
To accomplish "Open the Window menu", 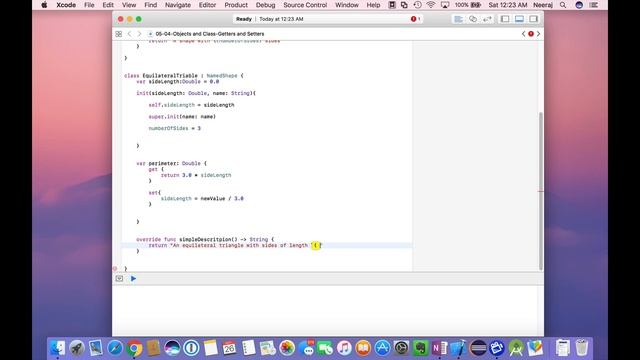I will [x=347, y=5].
